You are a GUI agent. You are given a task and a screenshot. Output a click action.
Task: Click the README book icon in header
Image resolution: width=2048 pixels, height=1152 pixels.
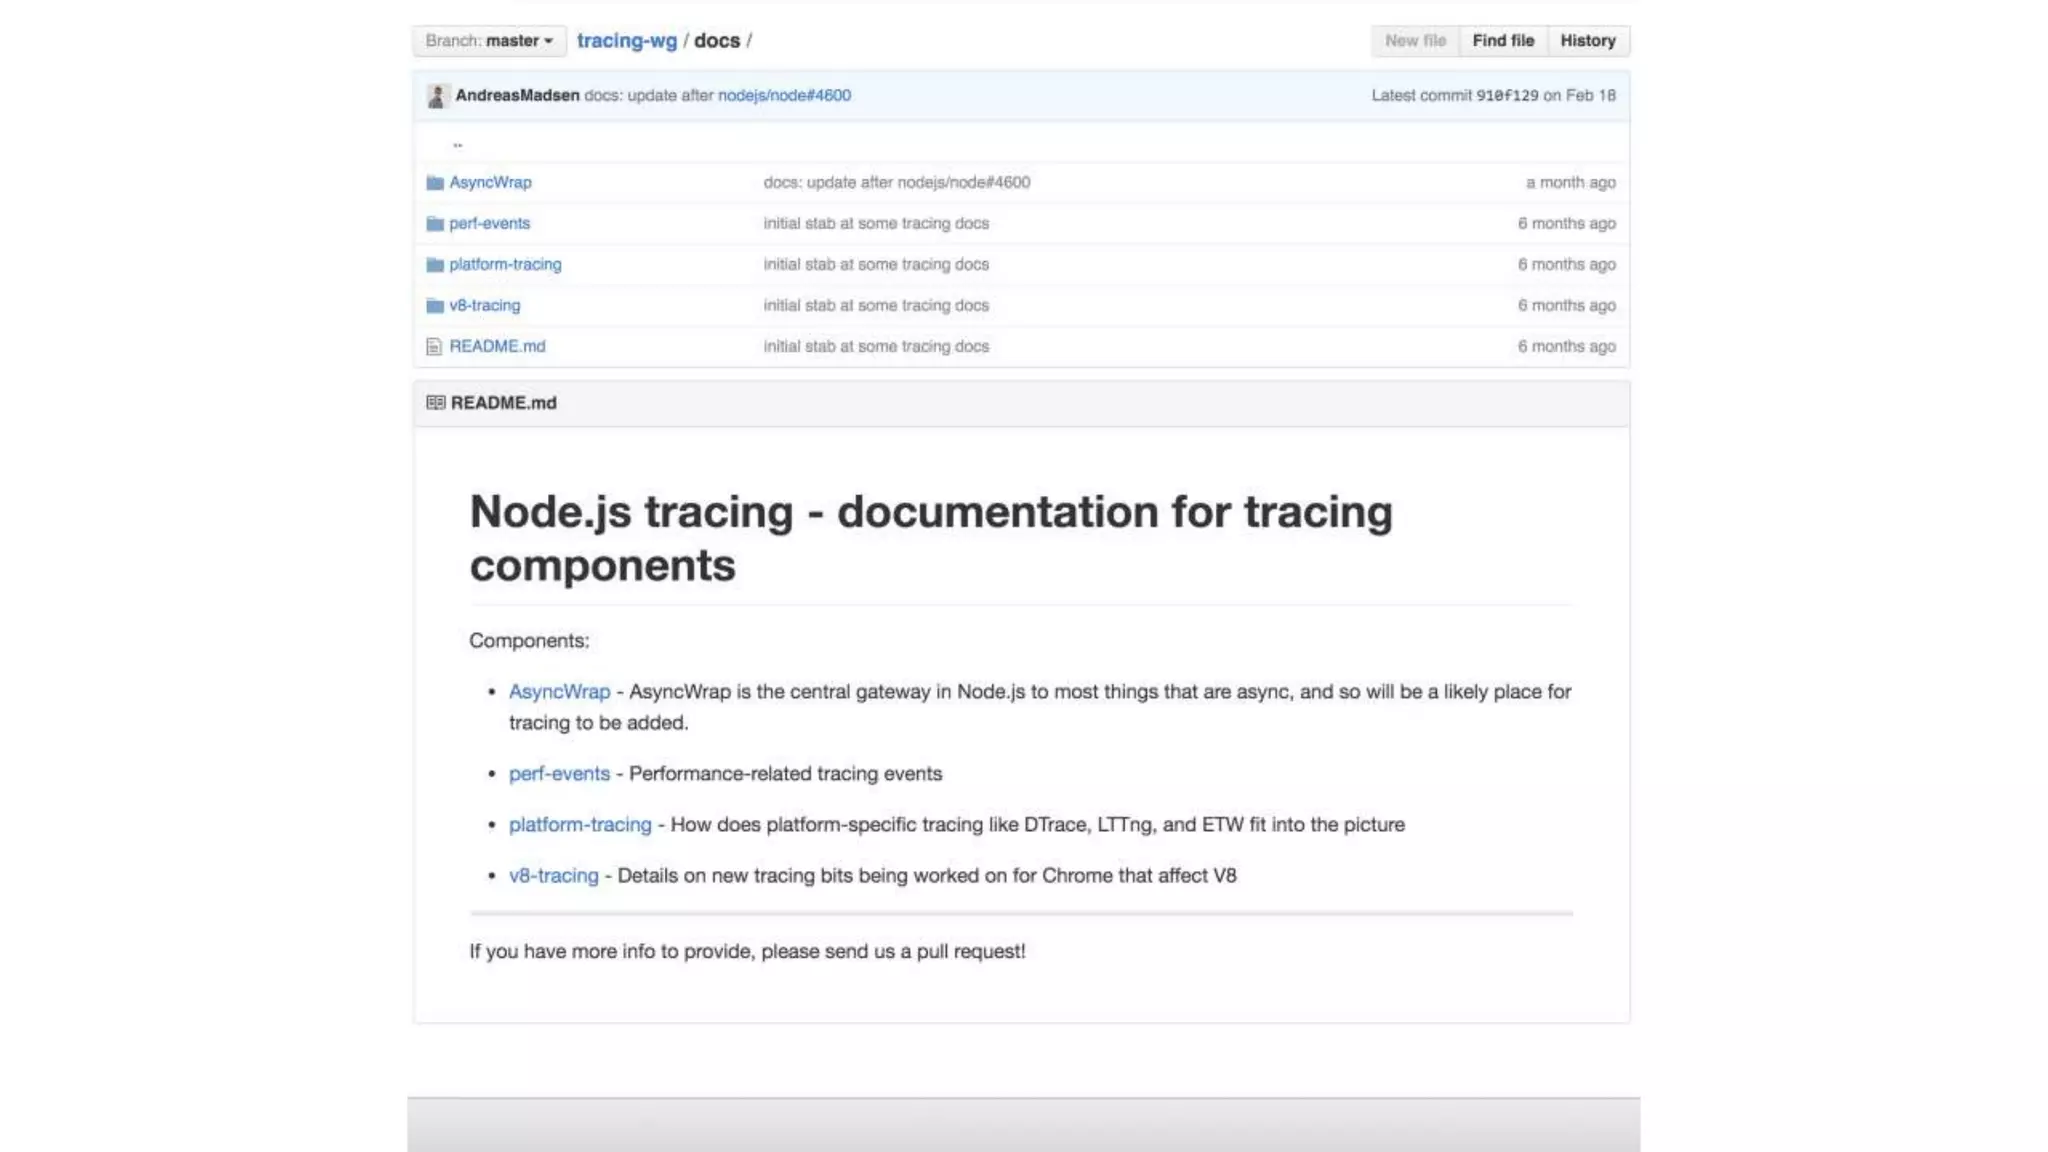(435, 403)
